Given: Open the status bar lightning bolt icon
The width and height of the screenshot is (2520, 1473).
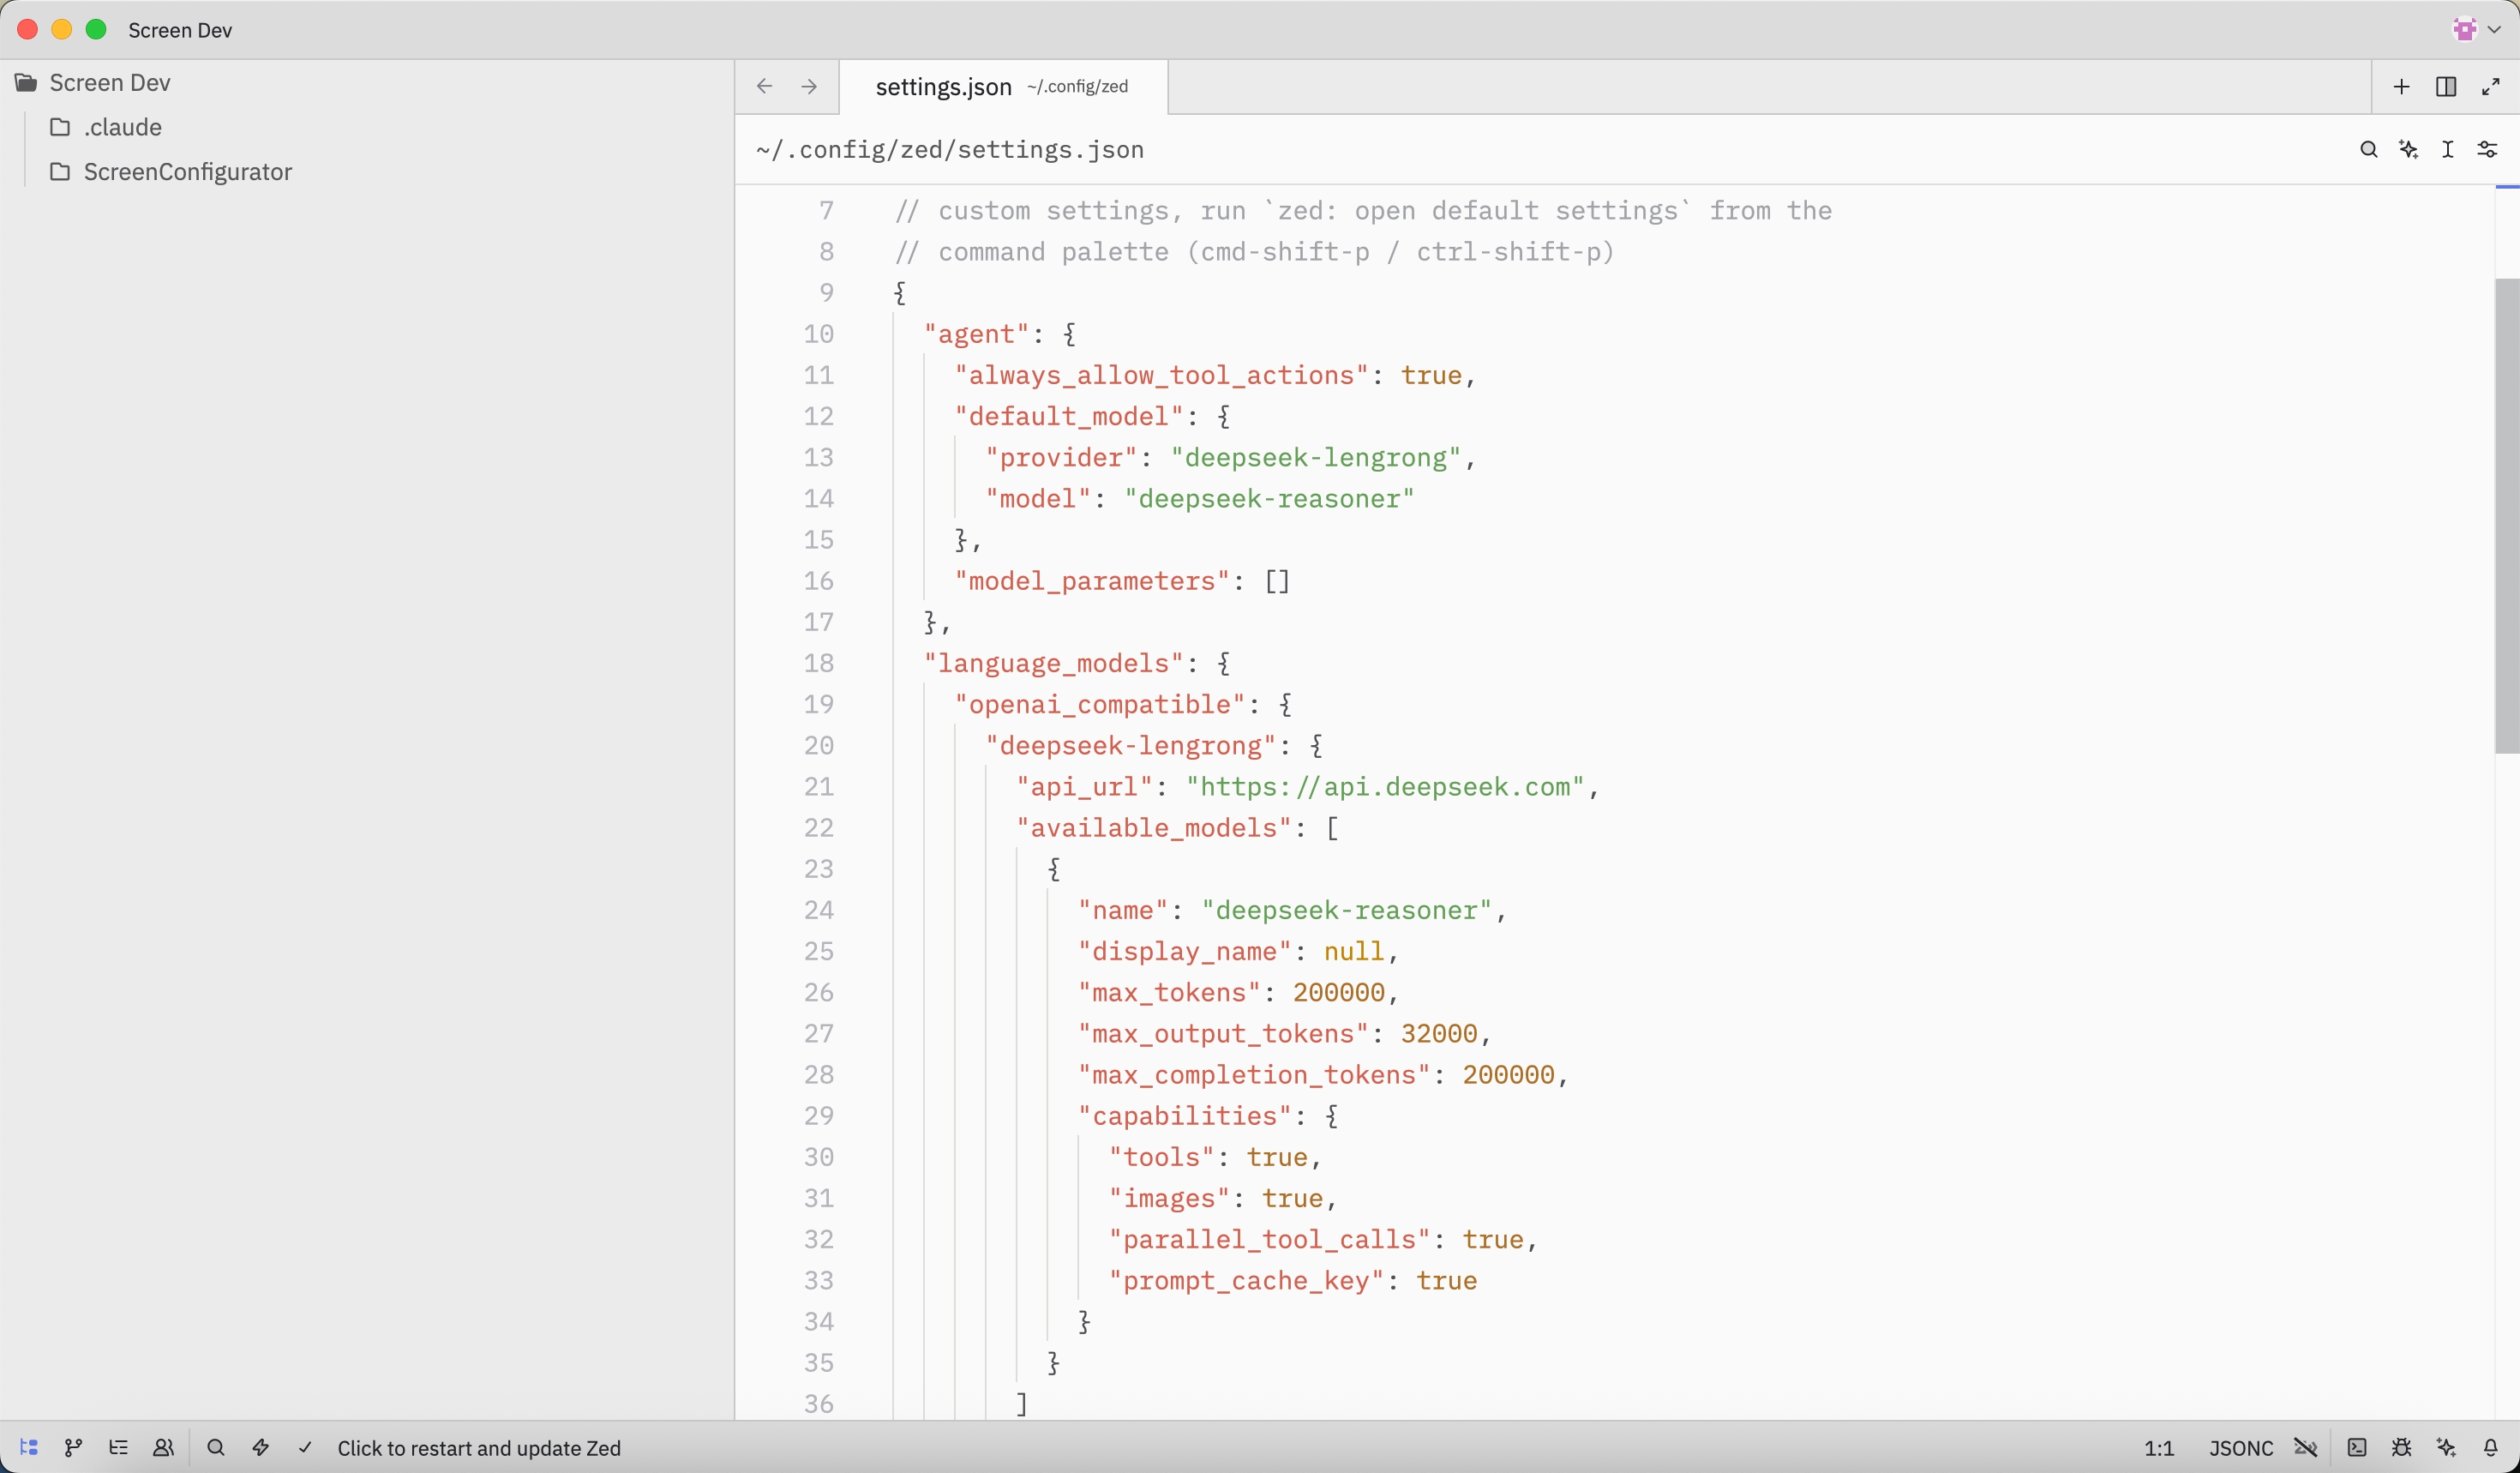Looking at the screenshot, I should pos(260,1447).
